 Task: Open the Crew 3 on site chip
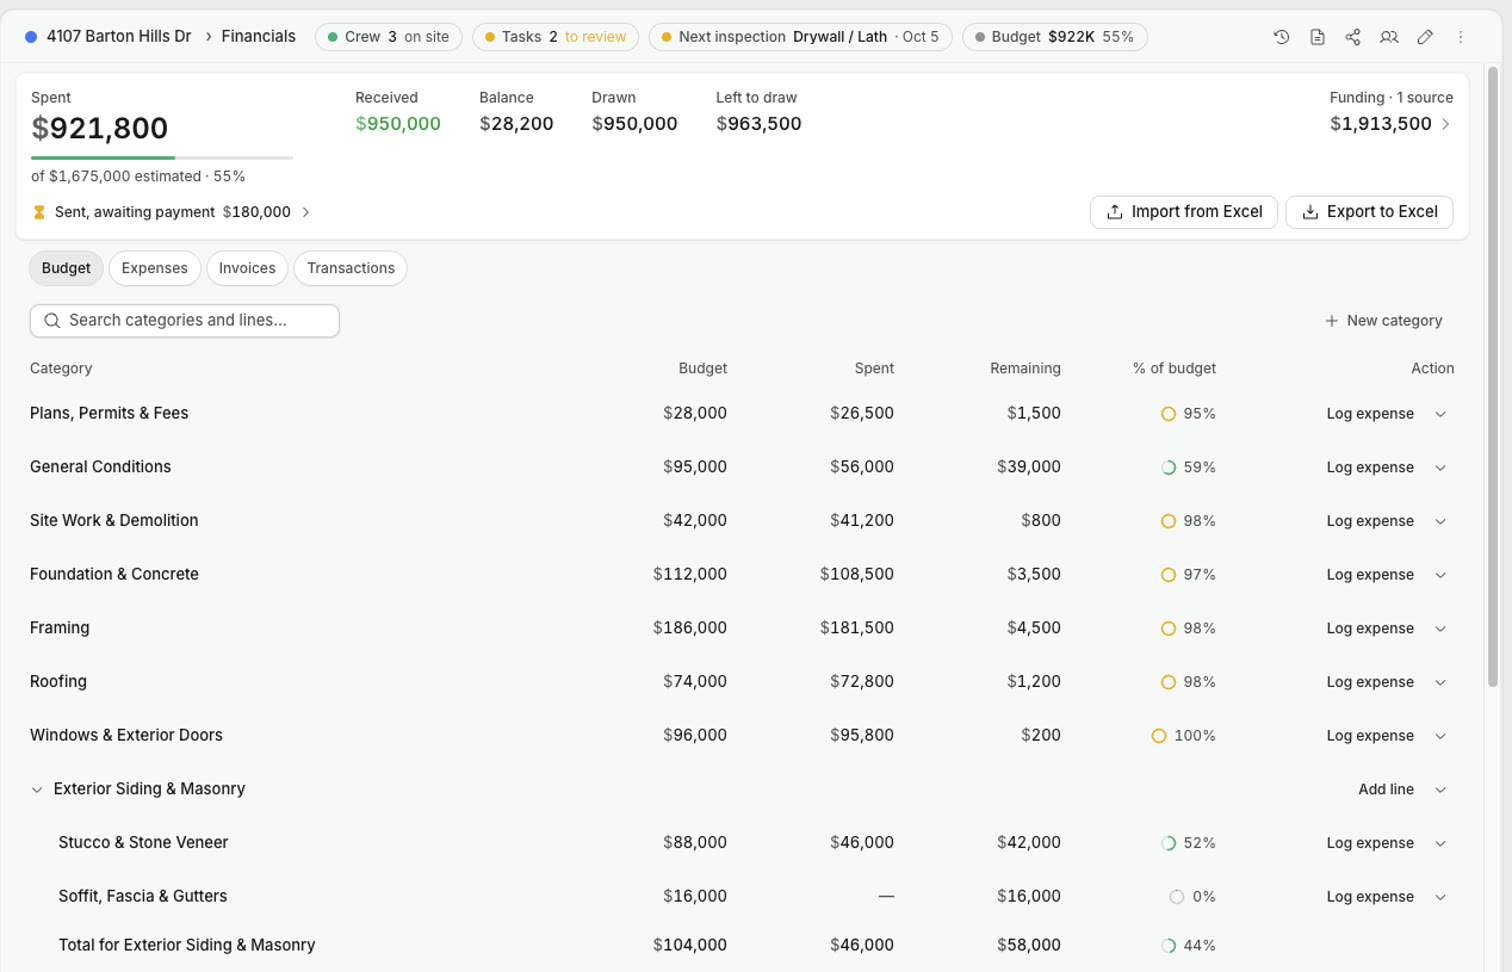(x=388, y=37)
